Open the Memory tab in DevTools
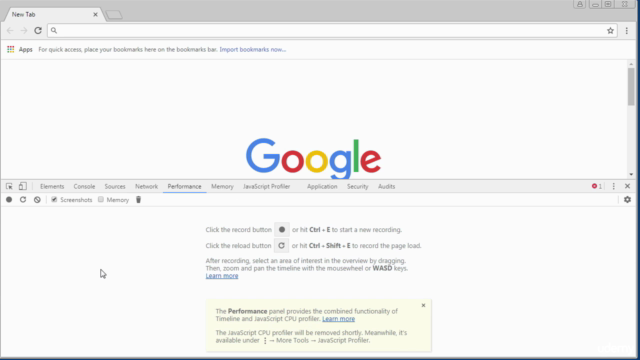Screen dimensions: 640x360 tap(222, 187)
